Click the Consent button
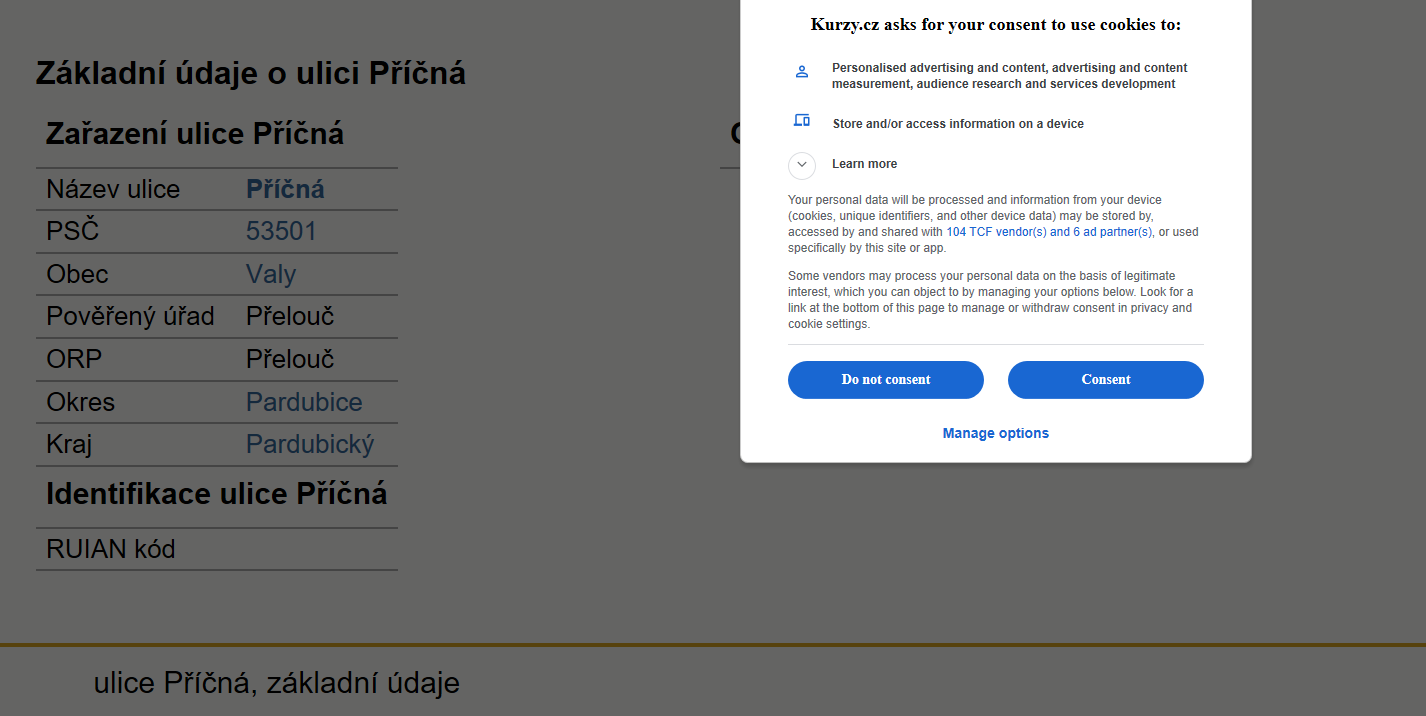 pyautogui.click(x=1106, y=380)
